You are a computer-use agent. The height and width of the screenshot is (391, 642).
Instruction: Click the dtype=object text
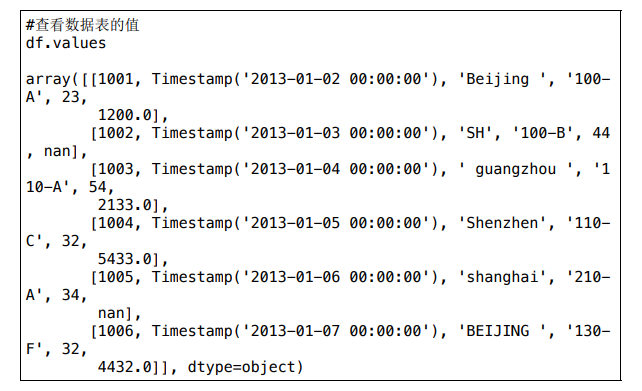241,367
